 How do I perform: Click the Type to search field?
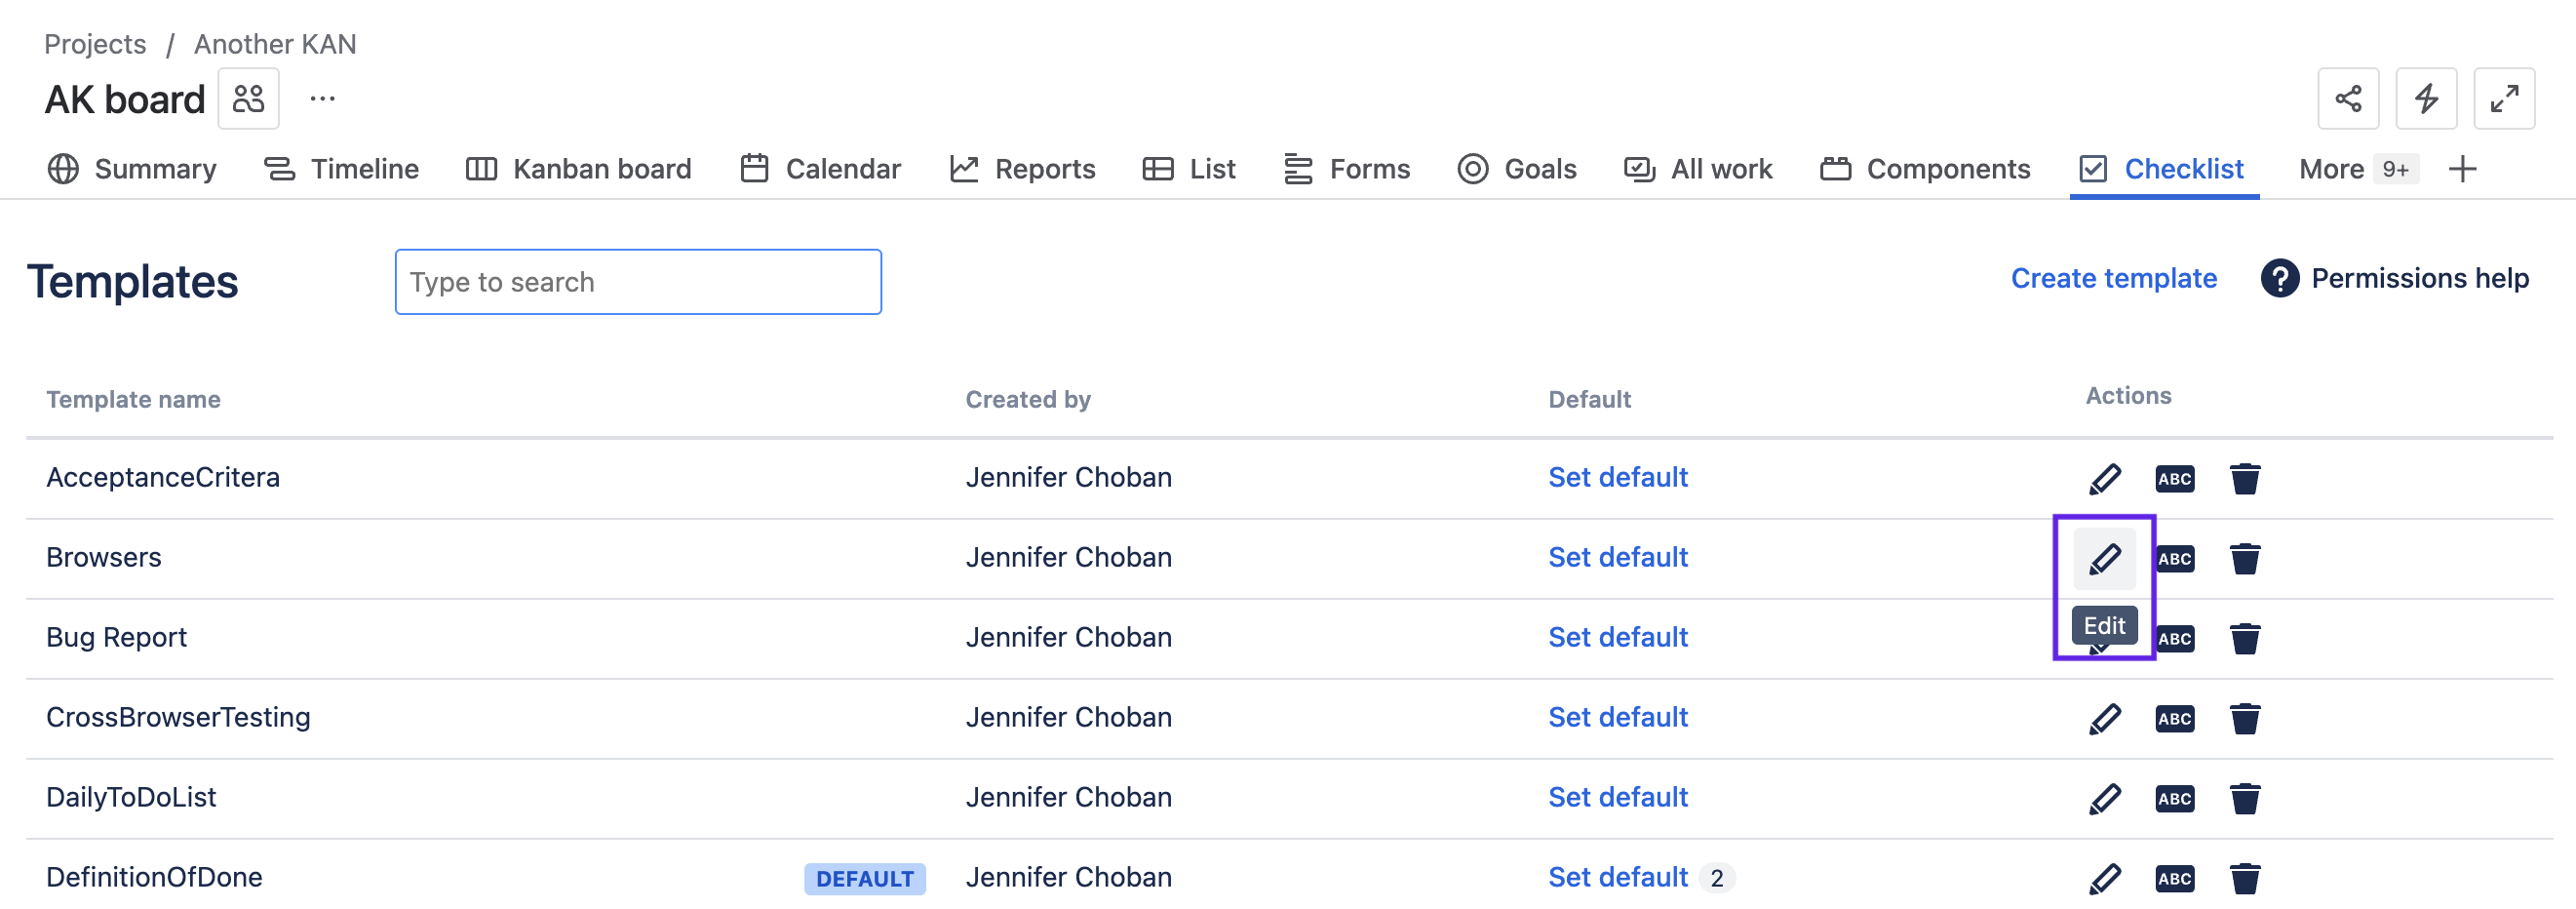point(638,282)
